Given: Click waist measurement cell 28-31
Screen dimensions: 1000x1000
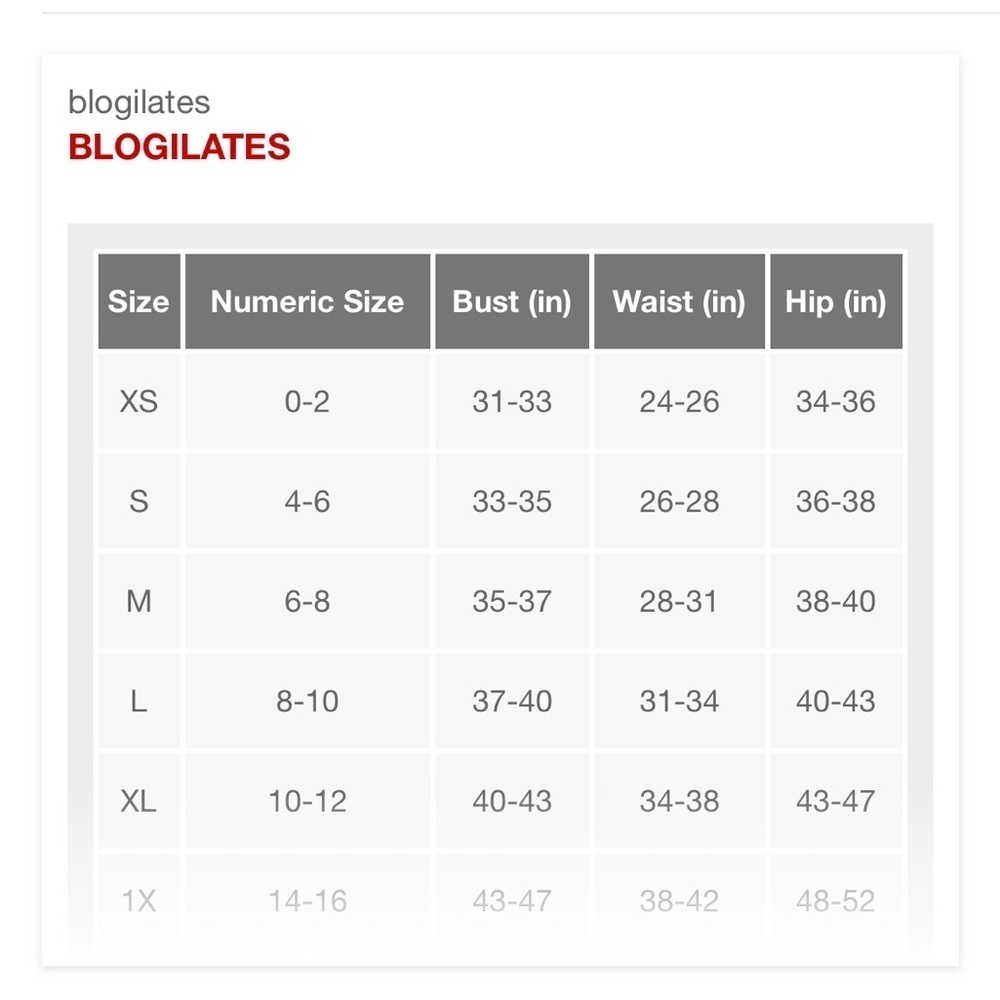Looking at the screenshot, I should click(679, 601).
